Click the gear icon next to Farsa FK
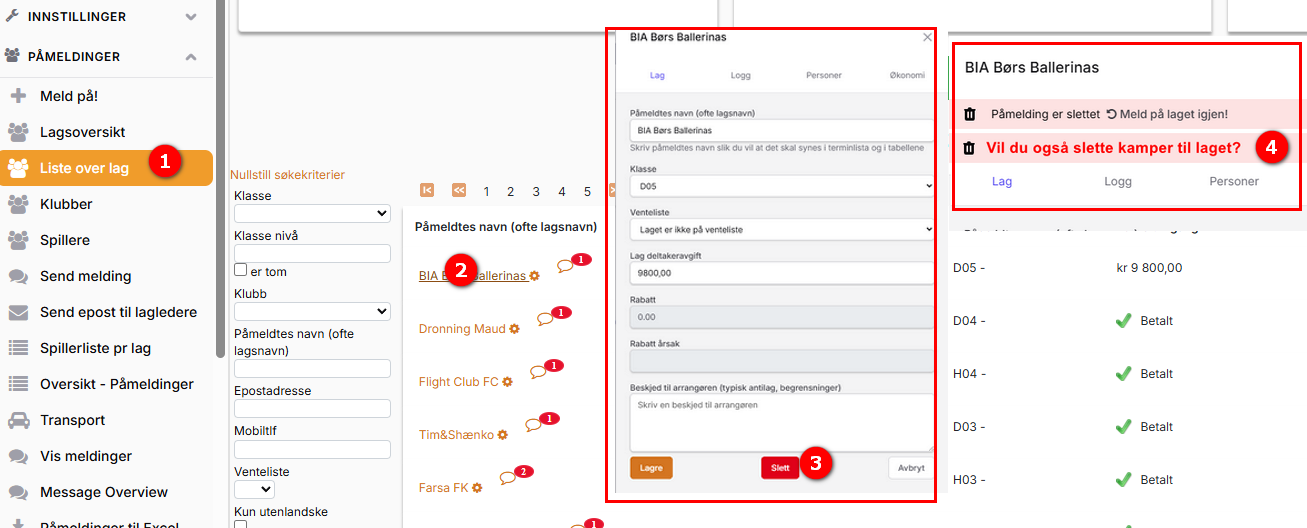 coord(478,488)
